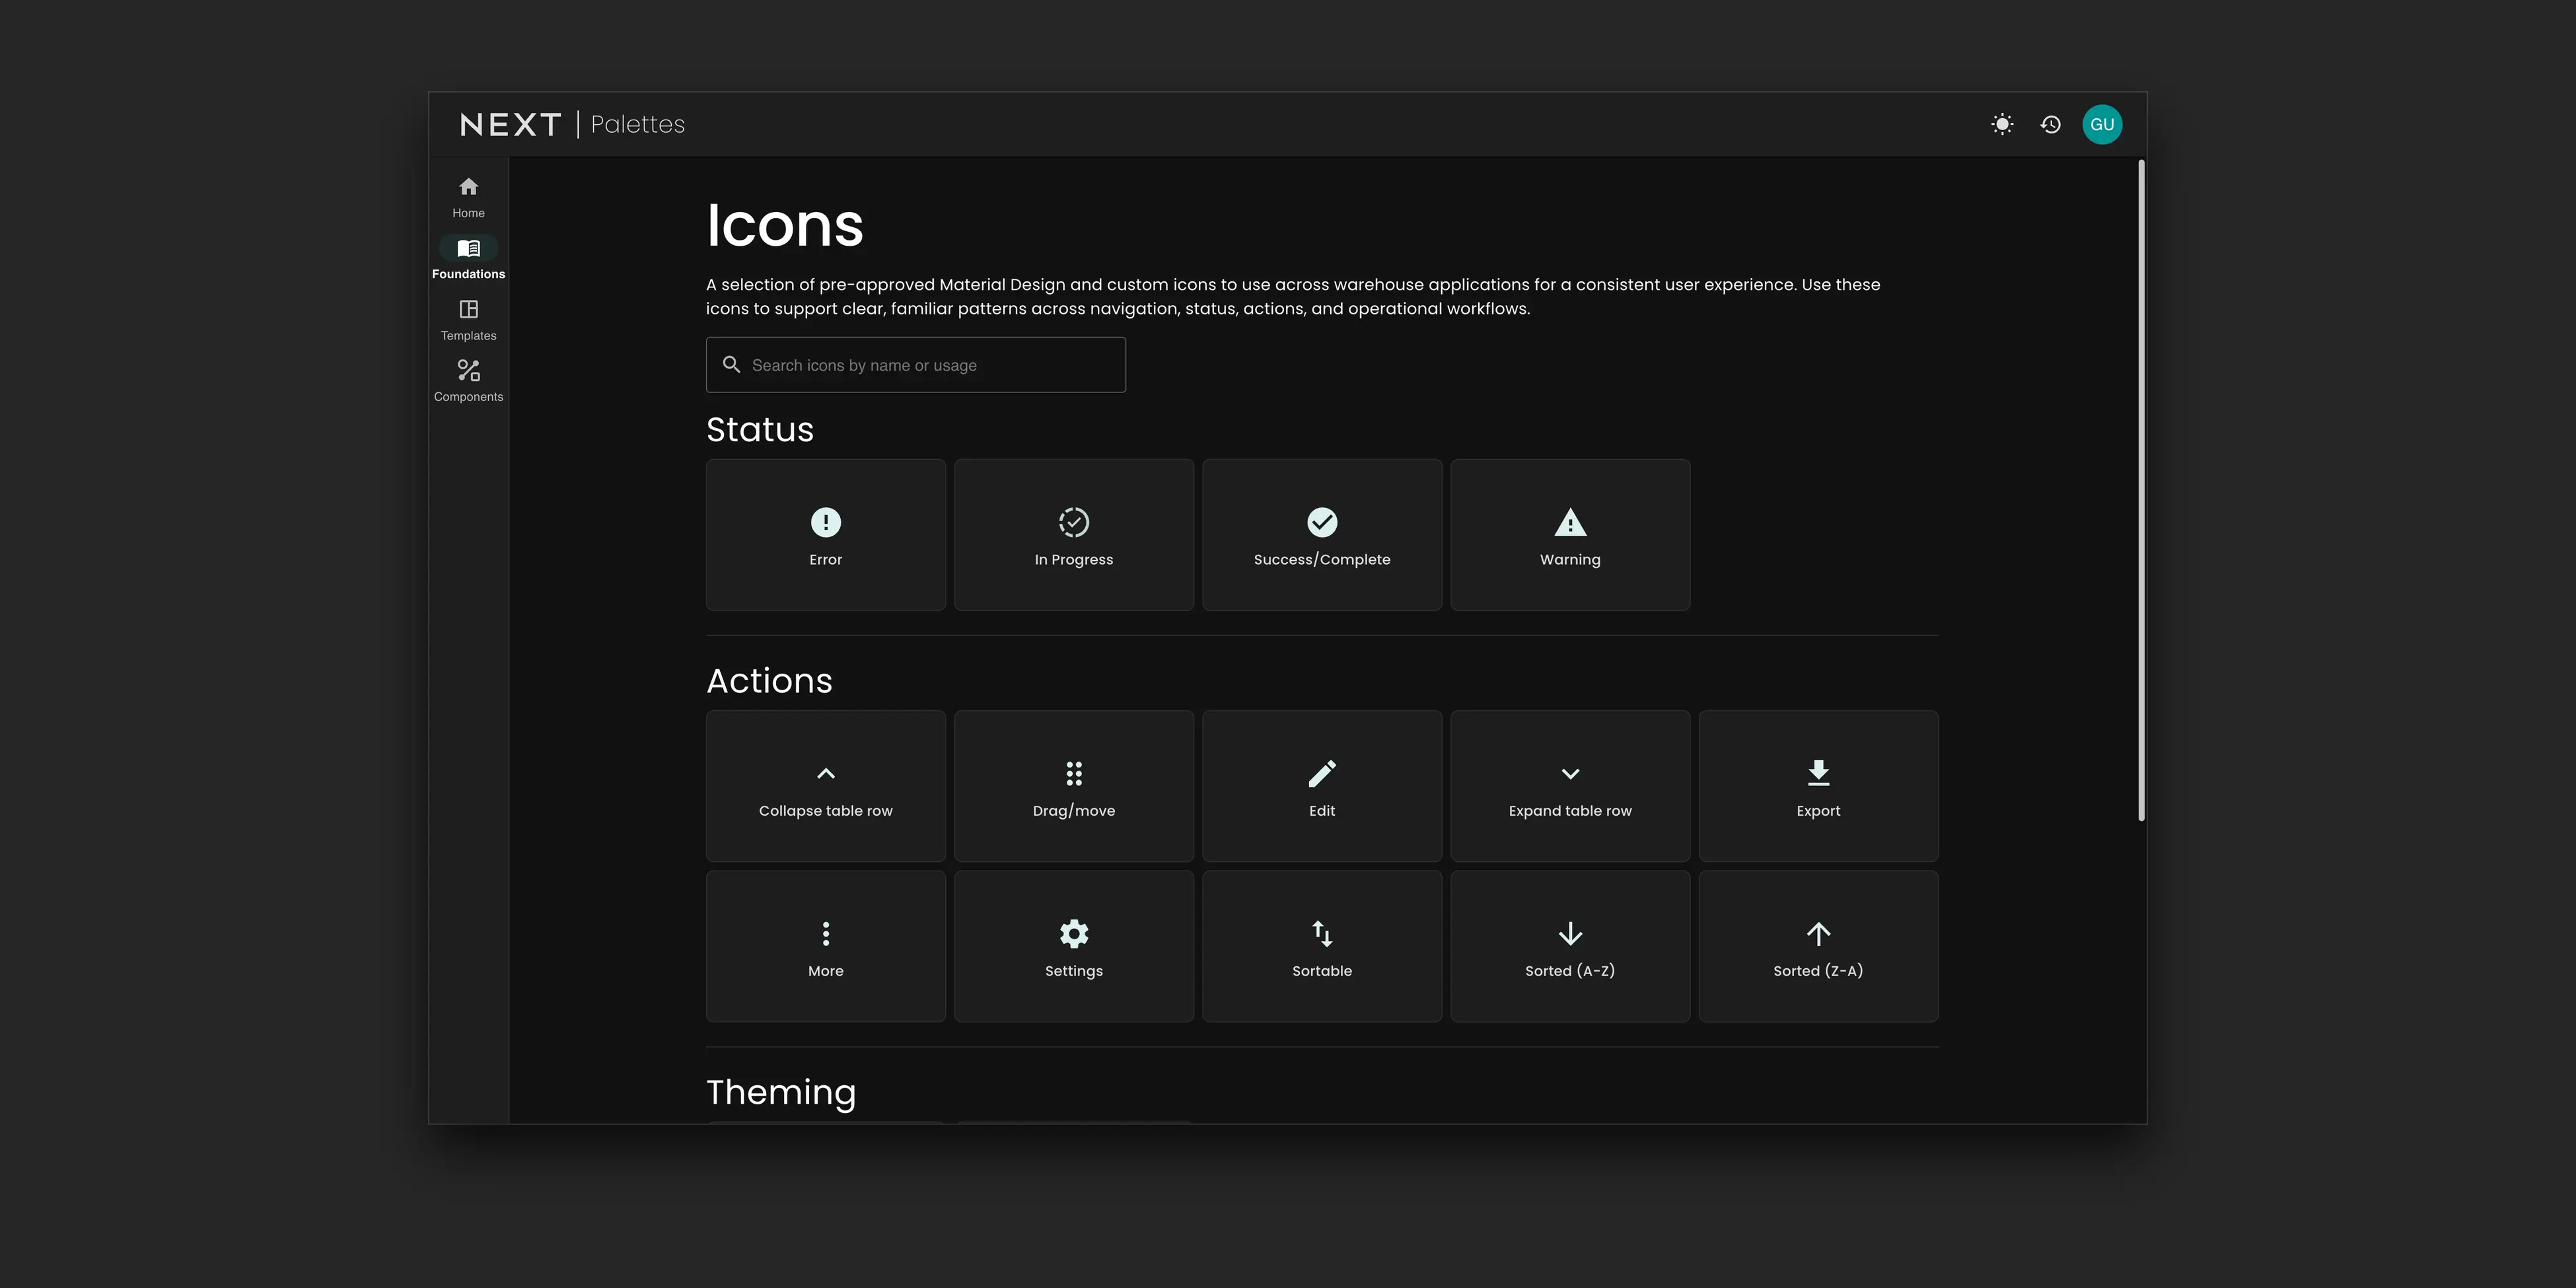Click the Icons page title

coord(785,225)
